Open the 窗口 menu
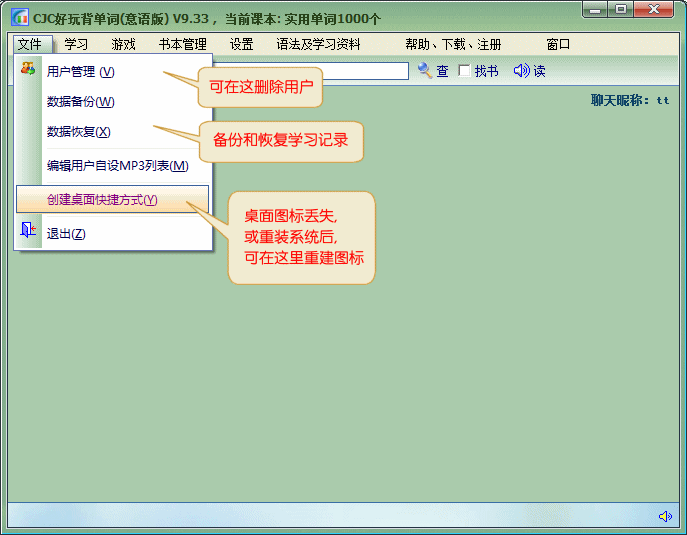Image resolution: width=687 pixels, height=535 pixels. [x=558, y=45]
